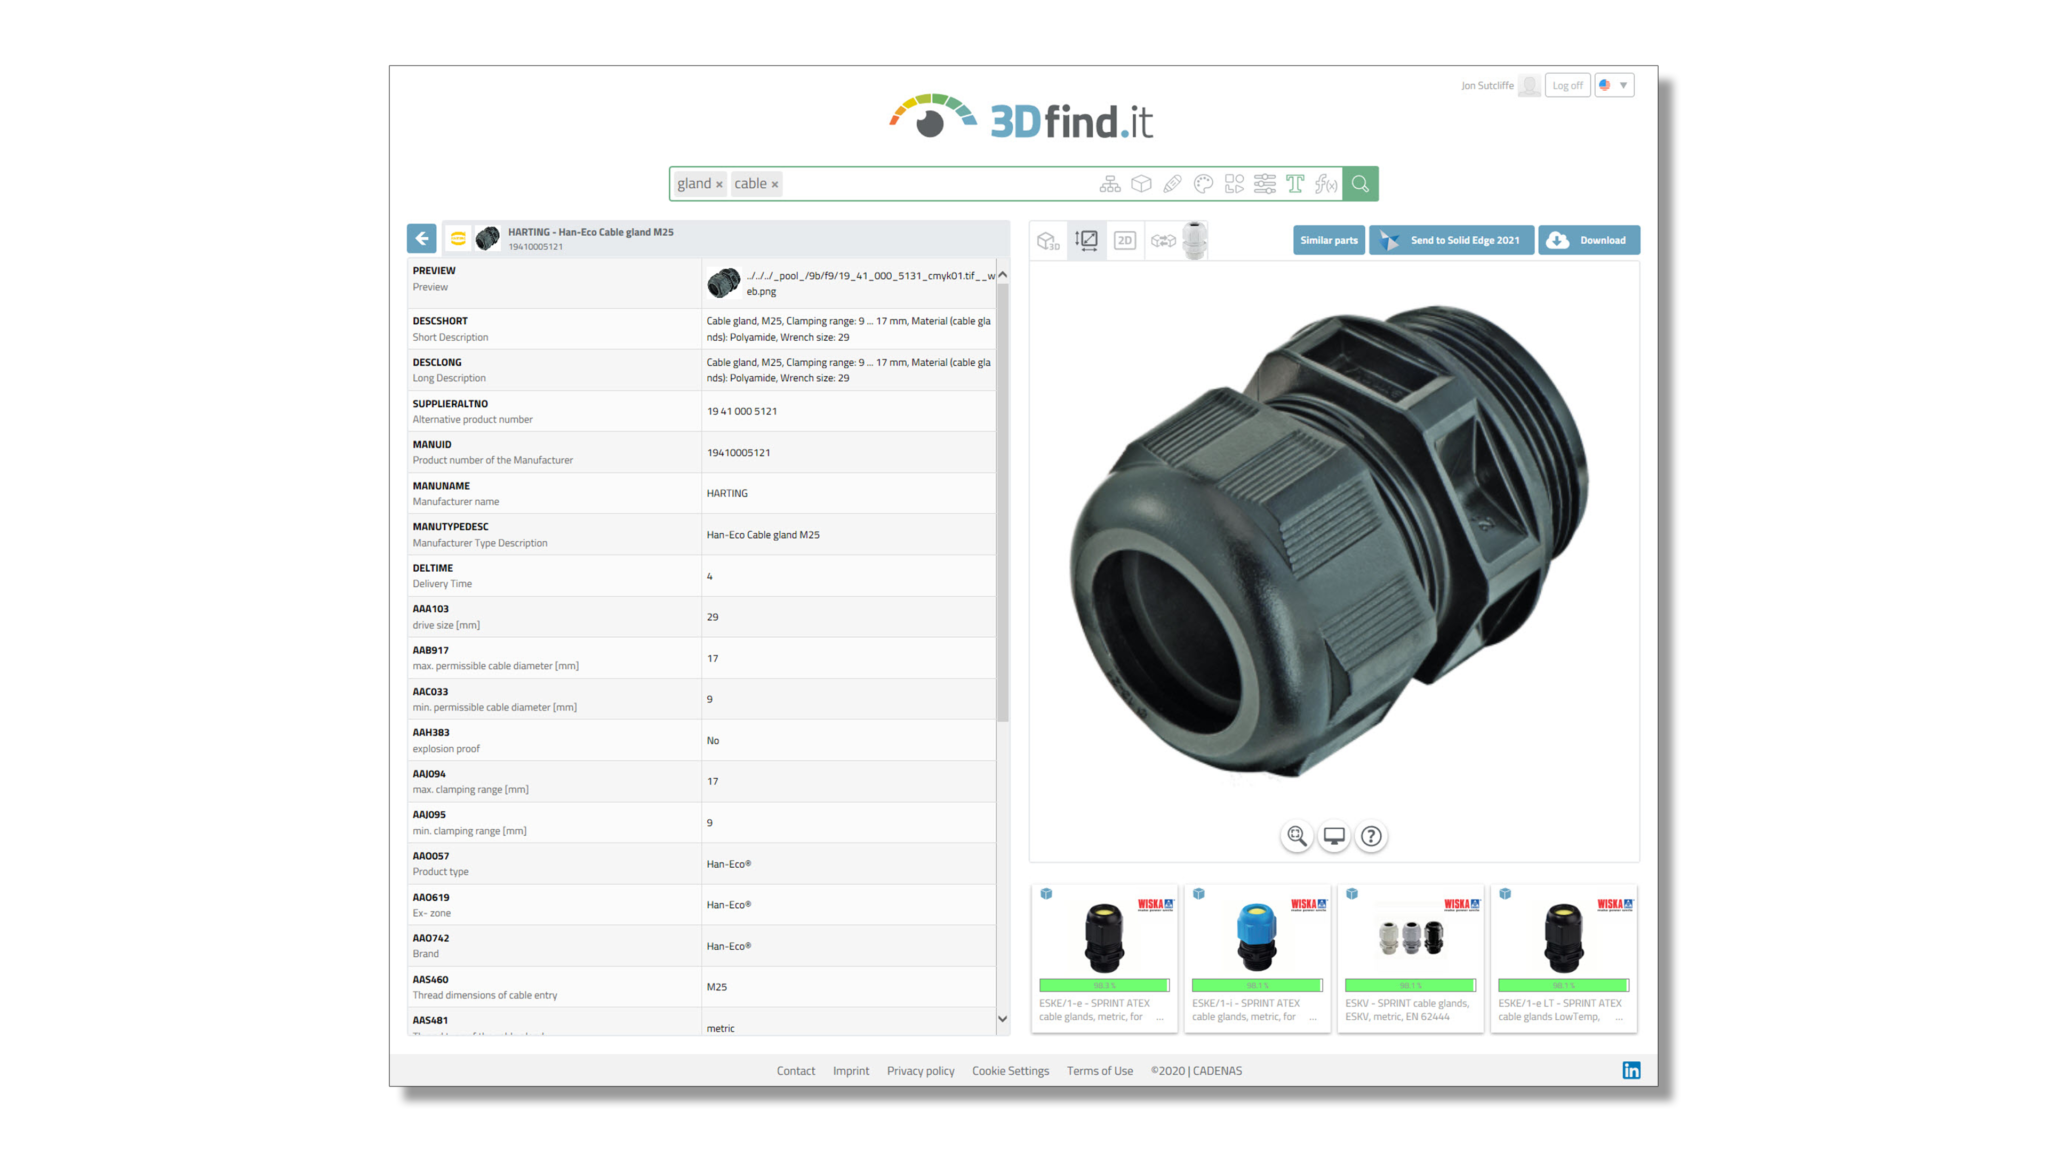Screen dimensions: 2048x1152
Task: Open the ESKV SPRINT cable glands thumbnail
Action: 1410,935
